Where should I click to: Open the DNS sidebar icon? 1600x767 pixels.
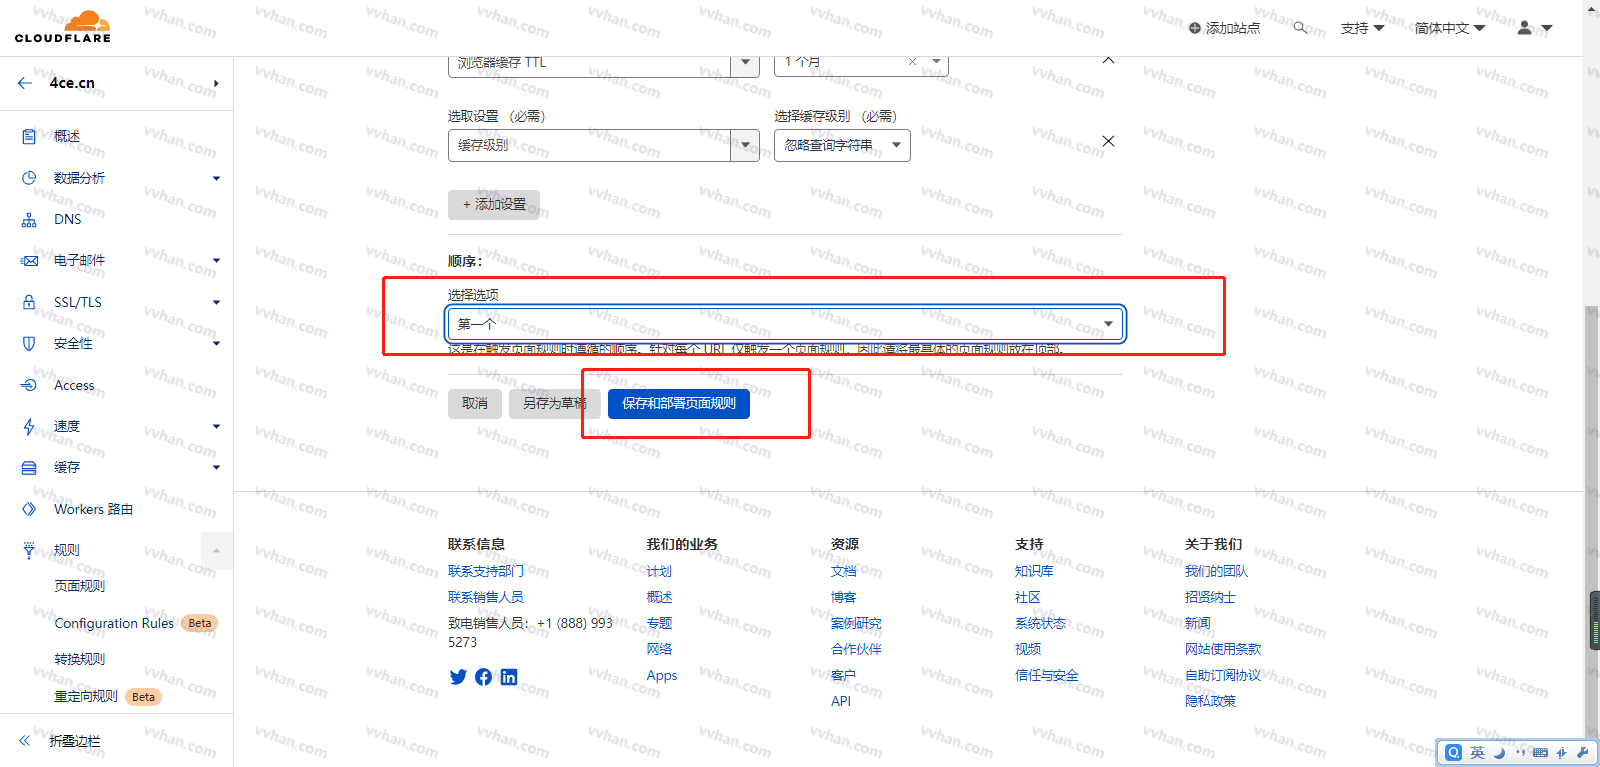29,220
